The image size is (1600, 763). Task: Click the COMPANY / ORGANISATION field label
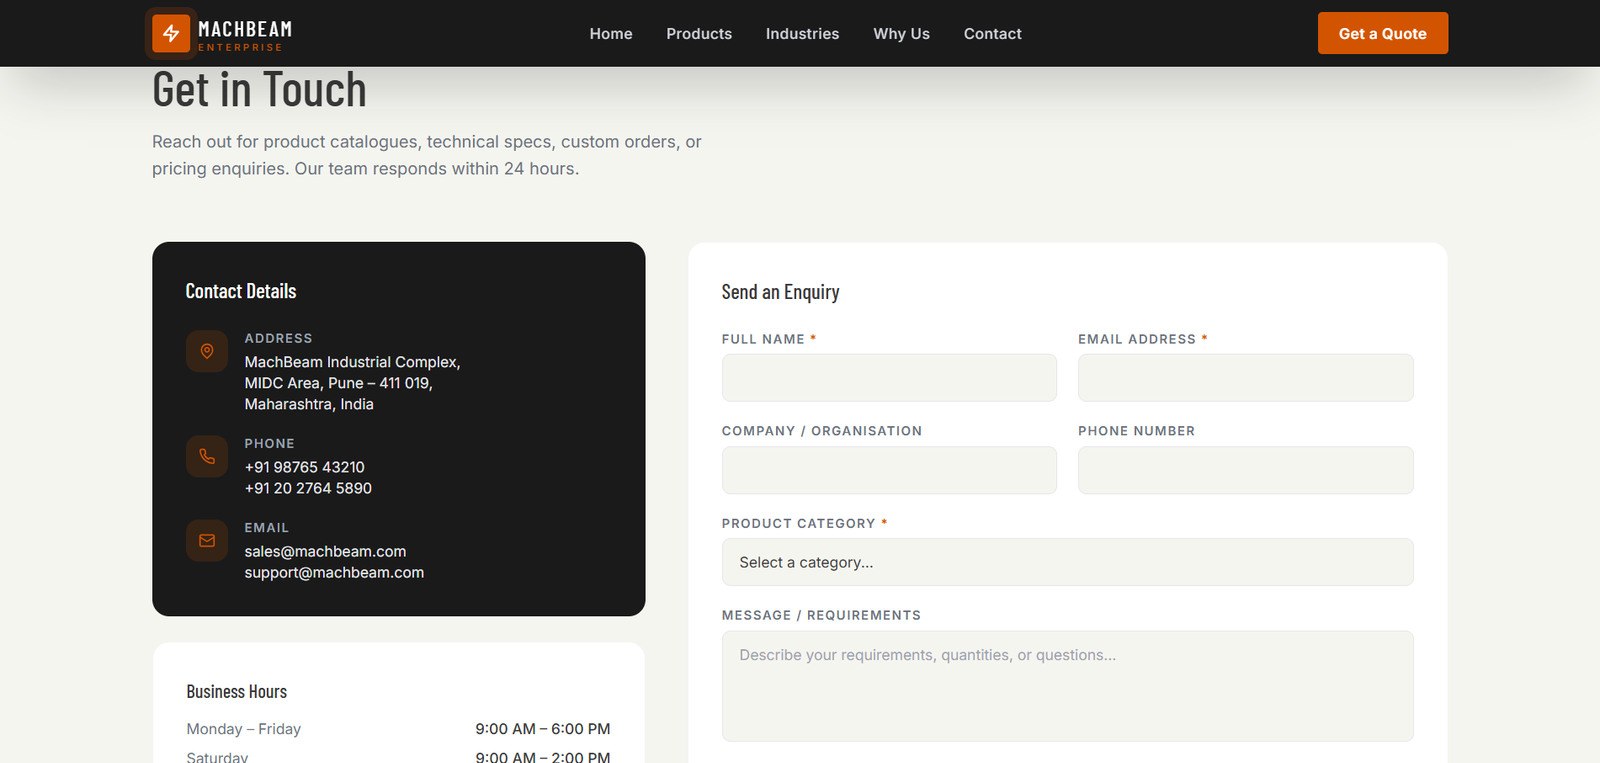point(822,431)
